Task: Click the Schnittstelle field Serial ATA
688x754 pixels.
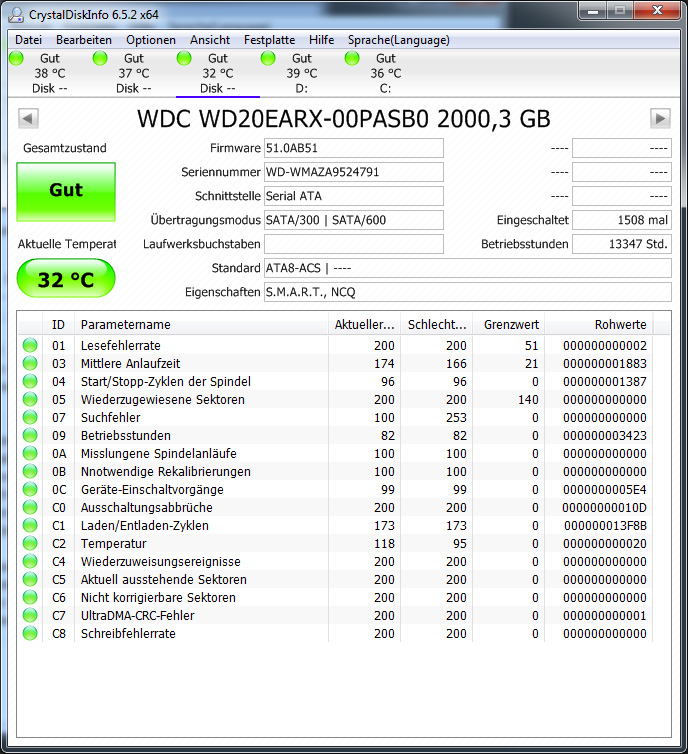Action: coord(353,196)
